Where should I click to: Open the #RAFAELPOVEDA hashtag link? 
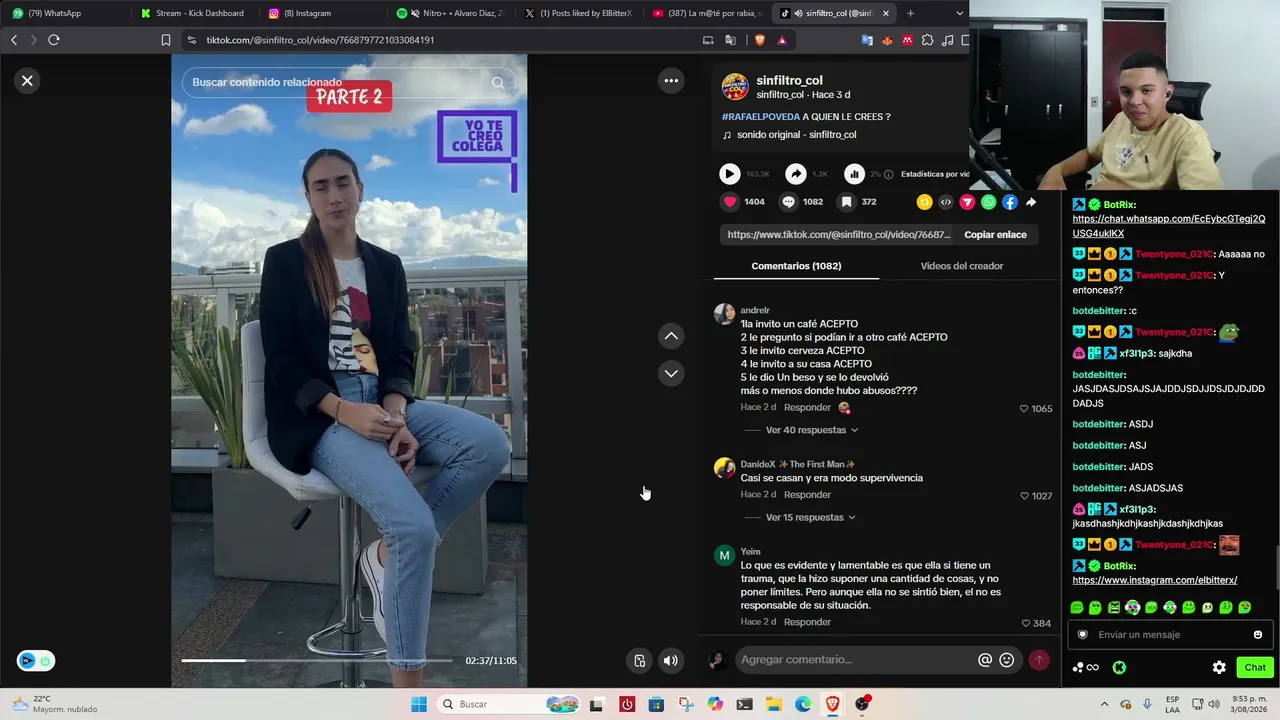click(x=761, y=117)
